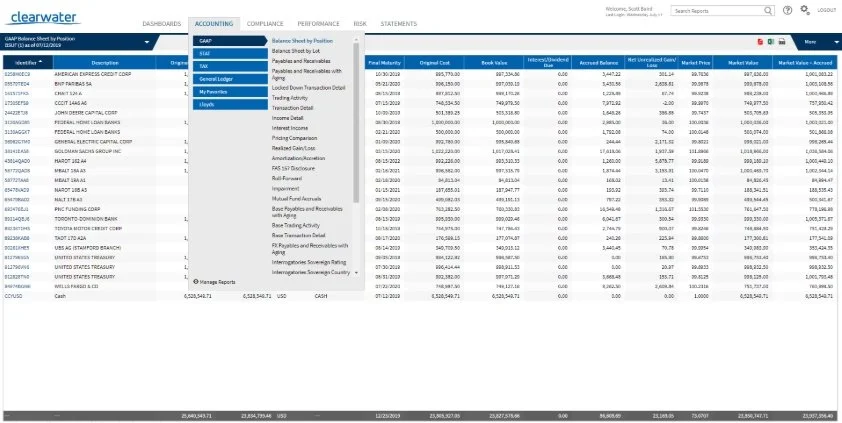Select the My Favorites category
Screen dimensions: 842x423
pyautogui.click(x=230, y=92)
